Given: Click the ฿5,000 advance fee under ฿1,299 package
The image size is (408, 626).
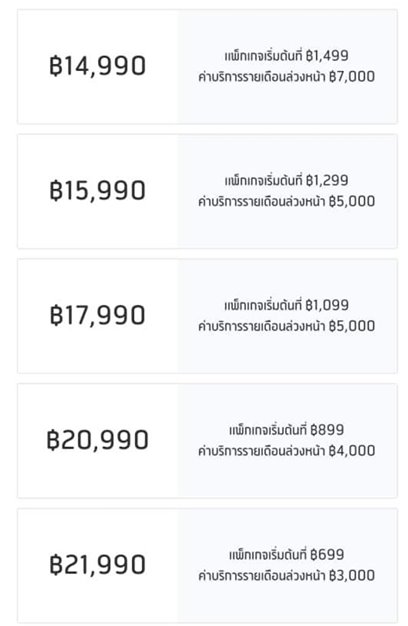Looking at the screenshot, I should click(x=287, y=201).
